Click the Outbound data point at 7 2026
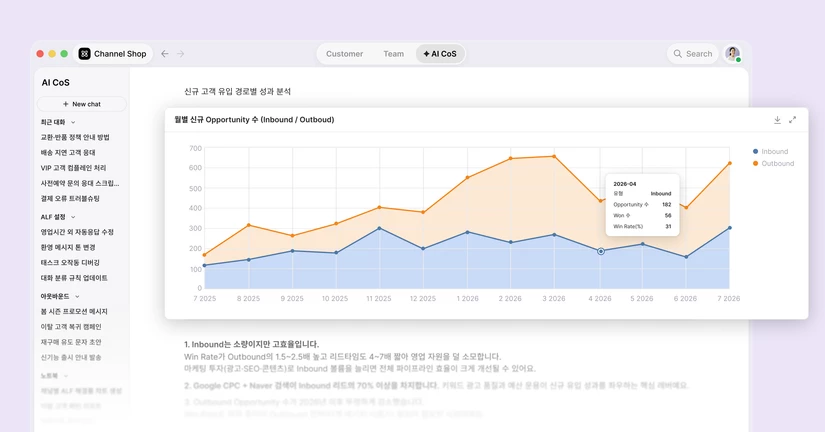825x432 pixels. 730,163
